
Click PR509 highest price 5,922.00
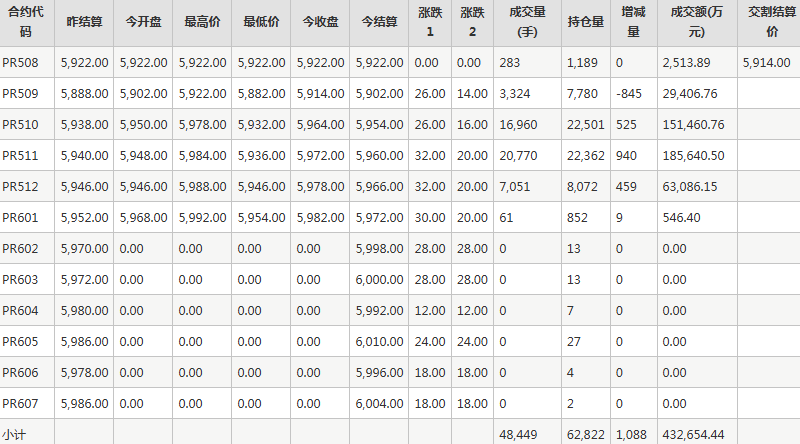pos(202,94)
